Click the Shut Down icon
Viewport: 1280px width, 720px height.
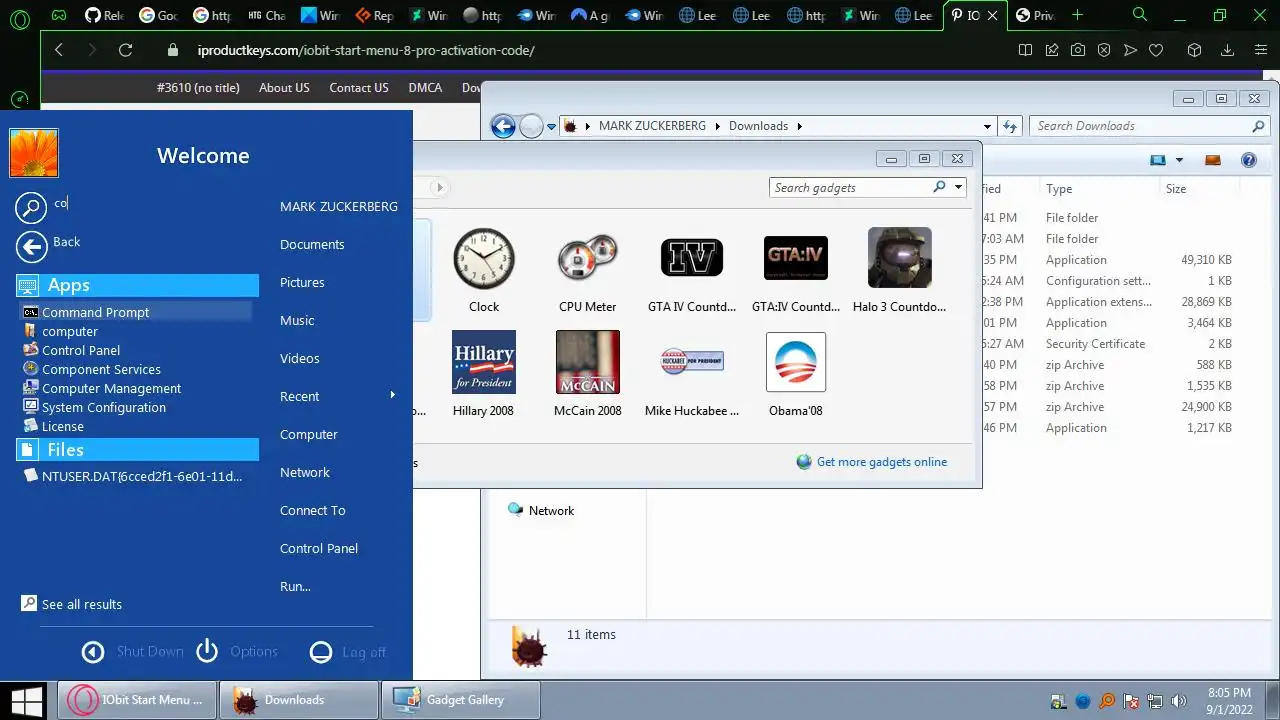click(x=93, y=652)
